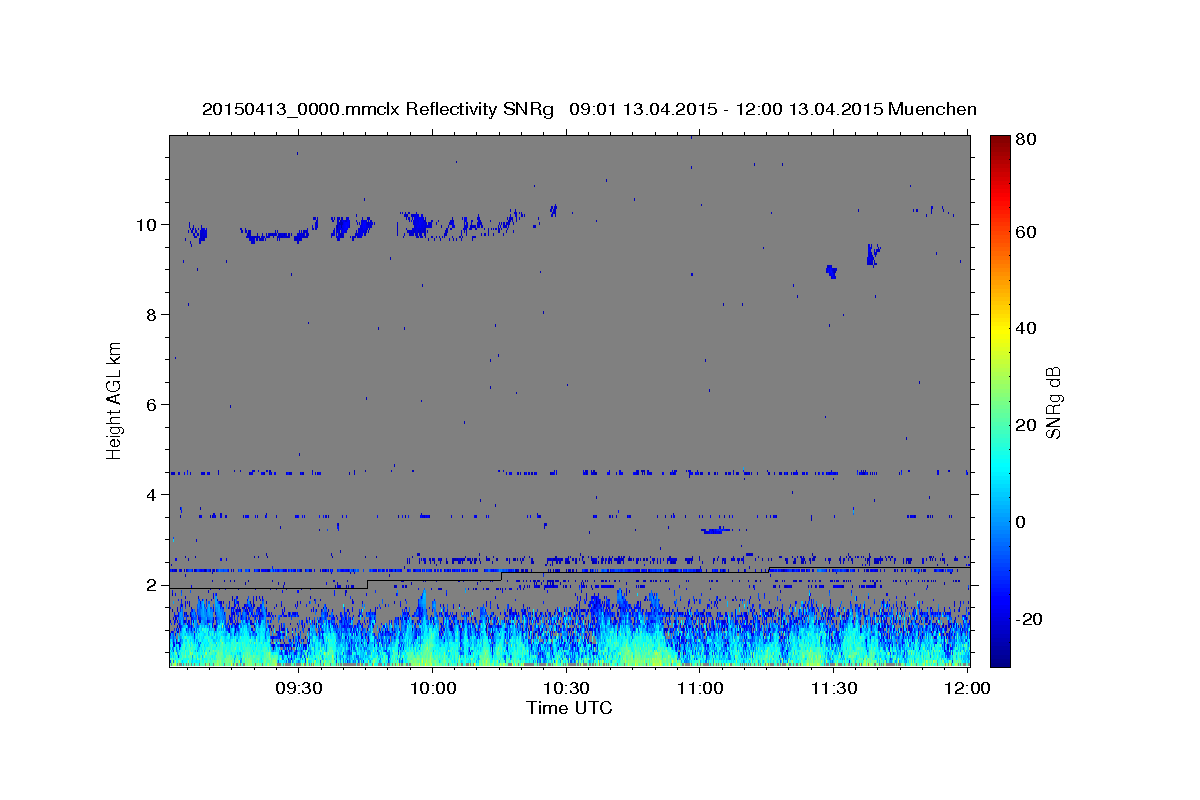Click the '12:00' time tick label

tap(967, 688)
